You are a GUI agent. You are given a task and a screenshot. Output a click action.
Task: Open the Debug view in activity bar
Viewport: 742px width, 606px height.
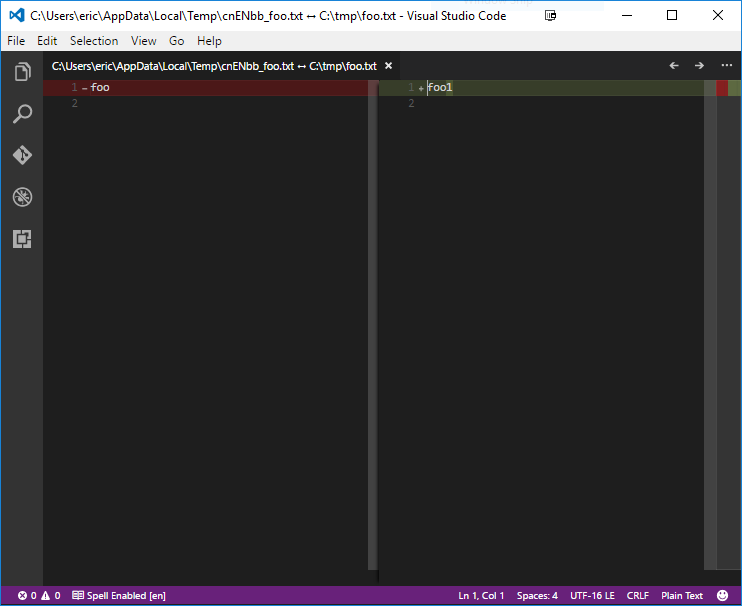[x=22, y=197]
